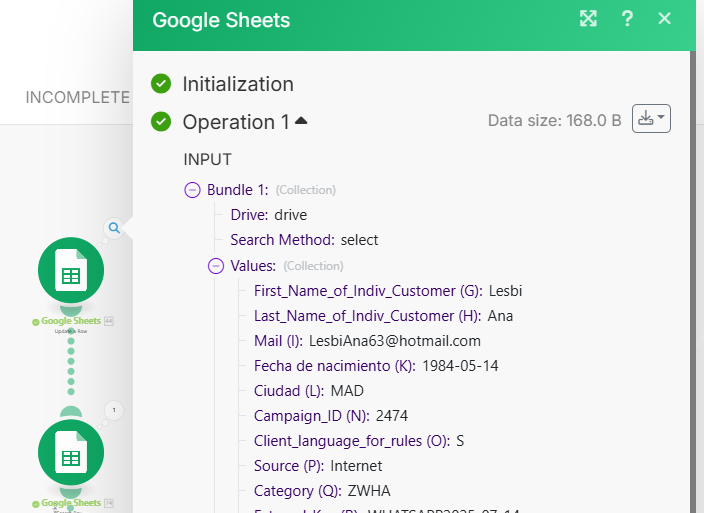
Task: Open help via the question mark icon
Action: point(627,19)
